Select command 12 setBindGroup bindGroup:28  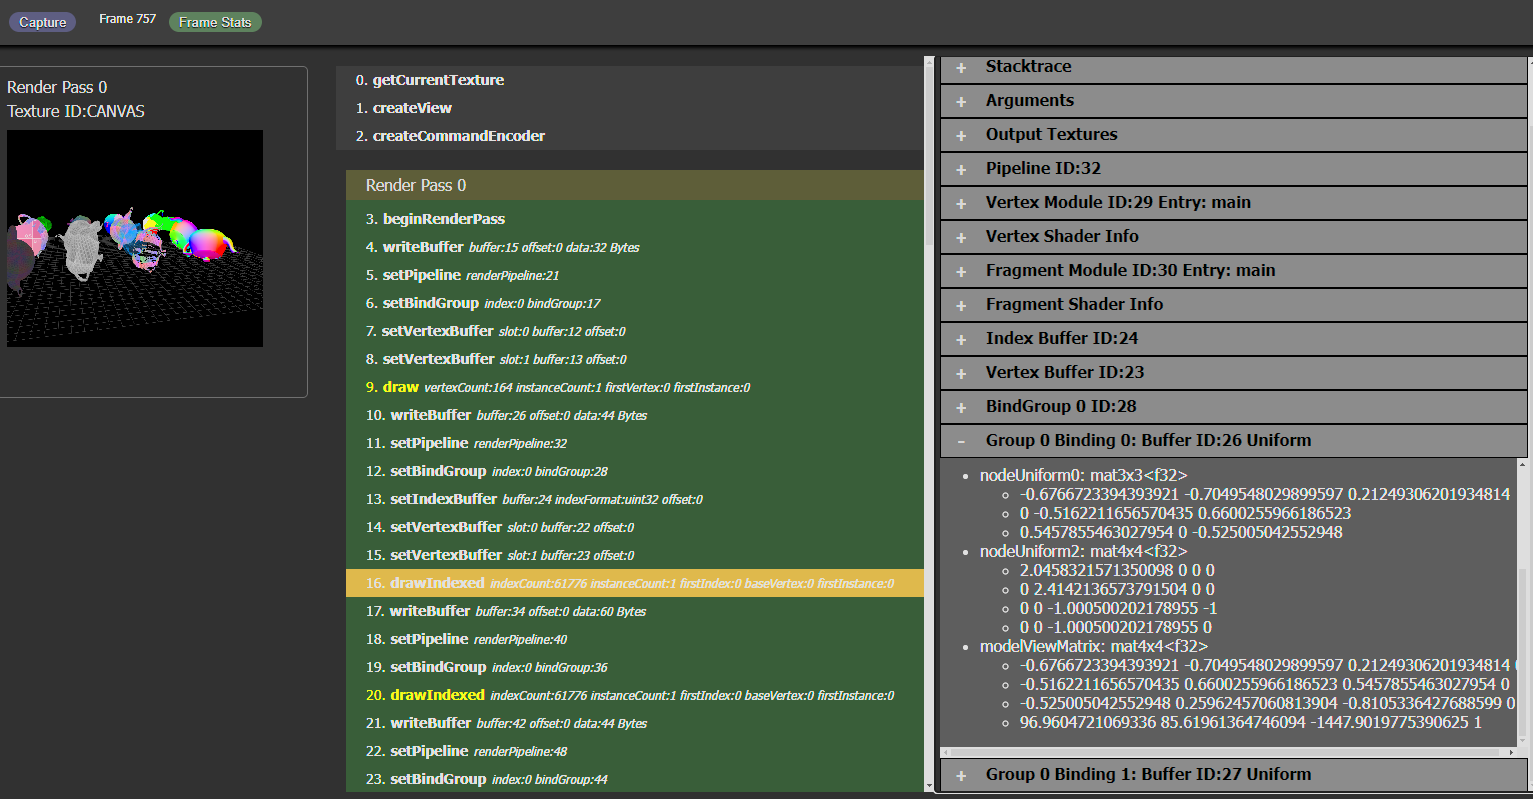click(x=635, y=471)
